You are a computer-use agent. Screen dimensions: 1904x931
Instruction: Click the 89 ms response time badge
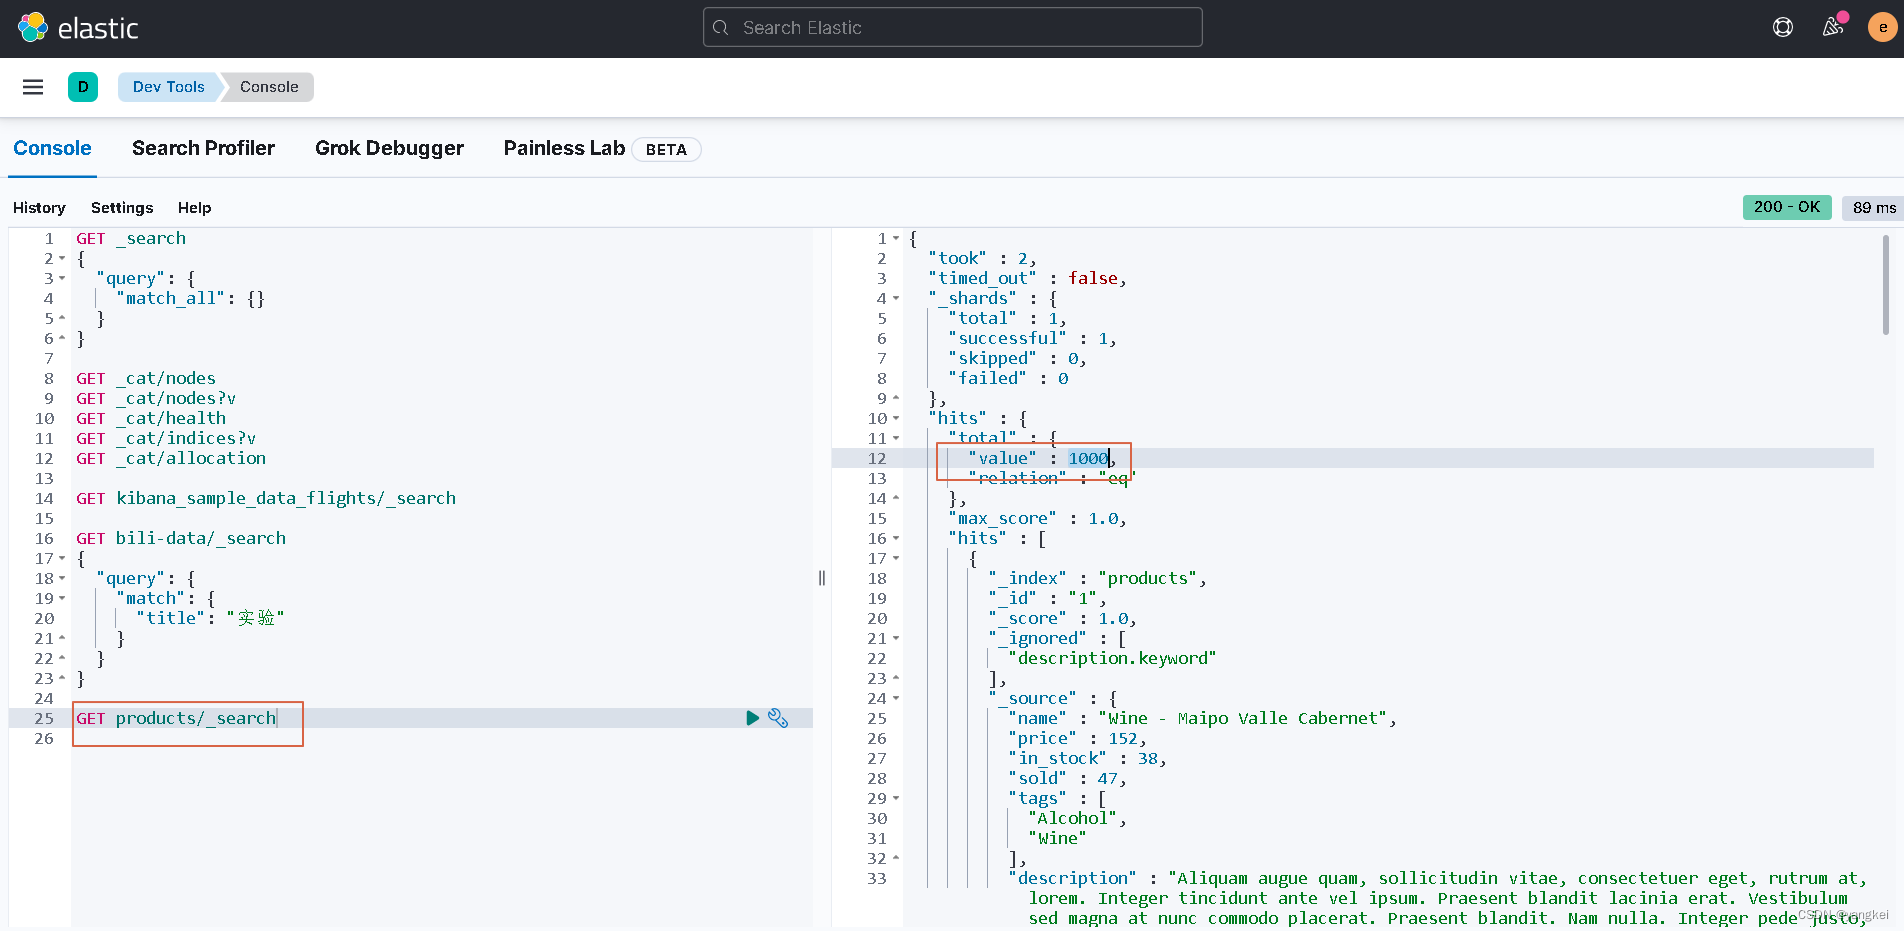point(1873,207)
